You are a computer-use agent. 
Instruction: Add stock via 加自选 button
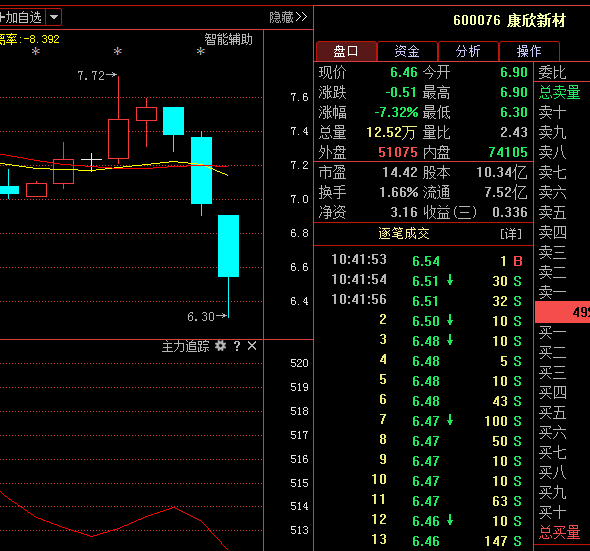click(x=22, y=17)
